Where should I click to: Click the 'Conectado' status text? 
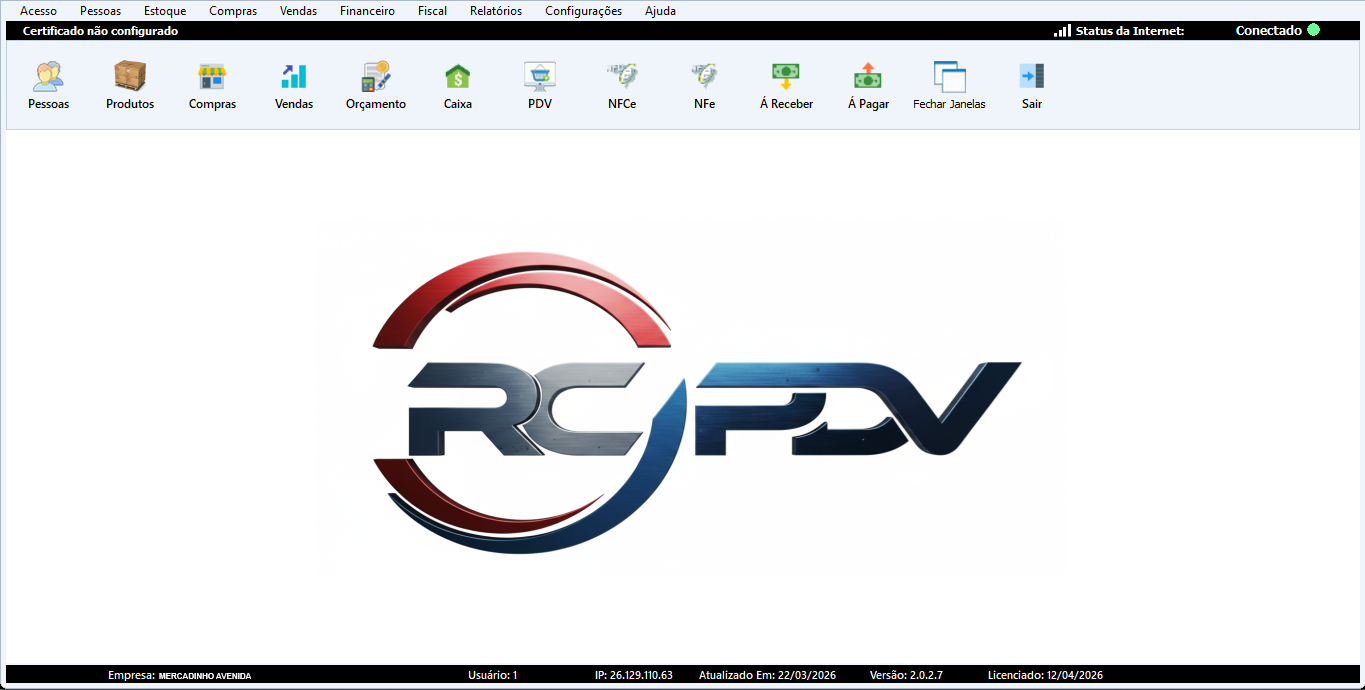(x=1269, y=30)
